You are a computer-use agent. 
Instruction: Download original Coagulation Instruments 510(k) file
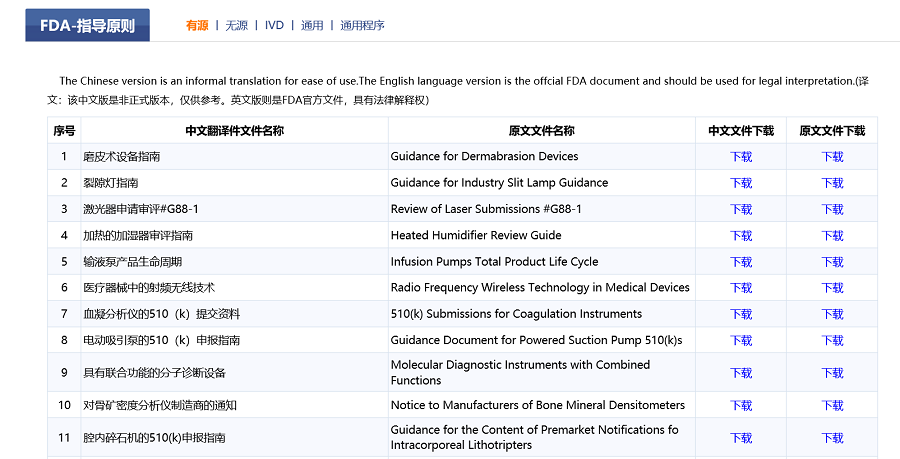pyautogui.click(x=832, y=314)
